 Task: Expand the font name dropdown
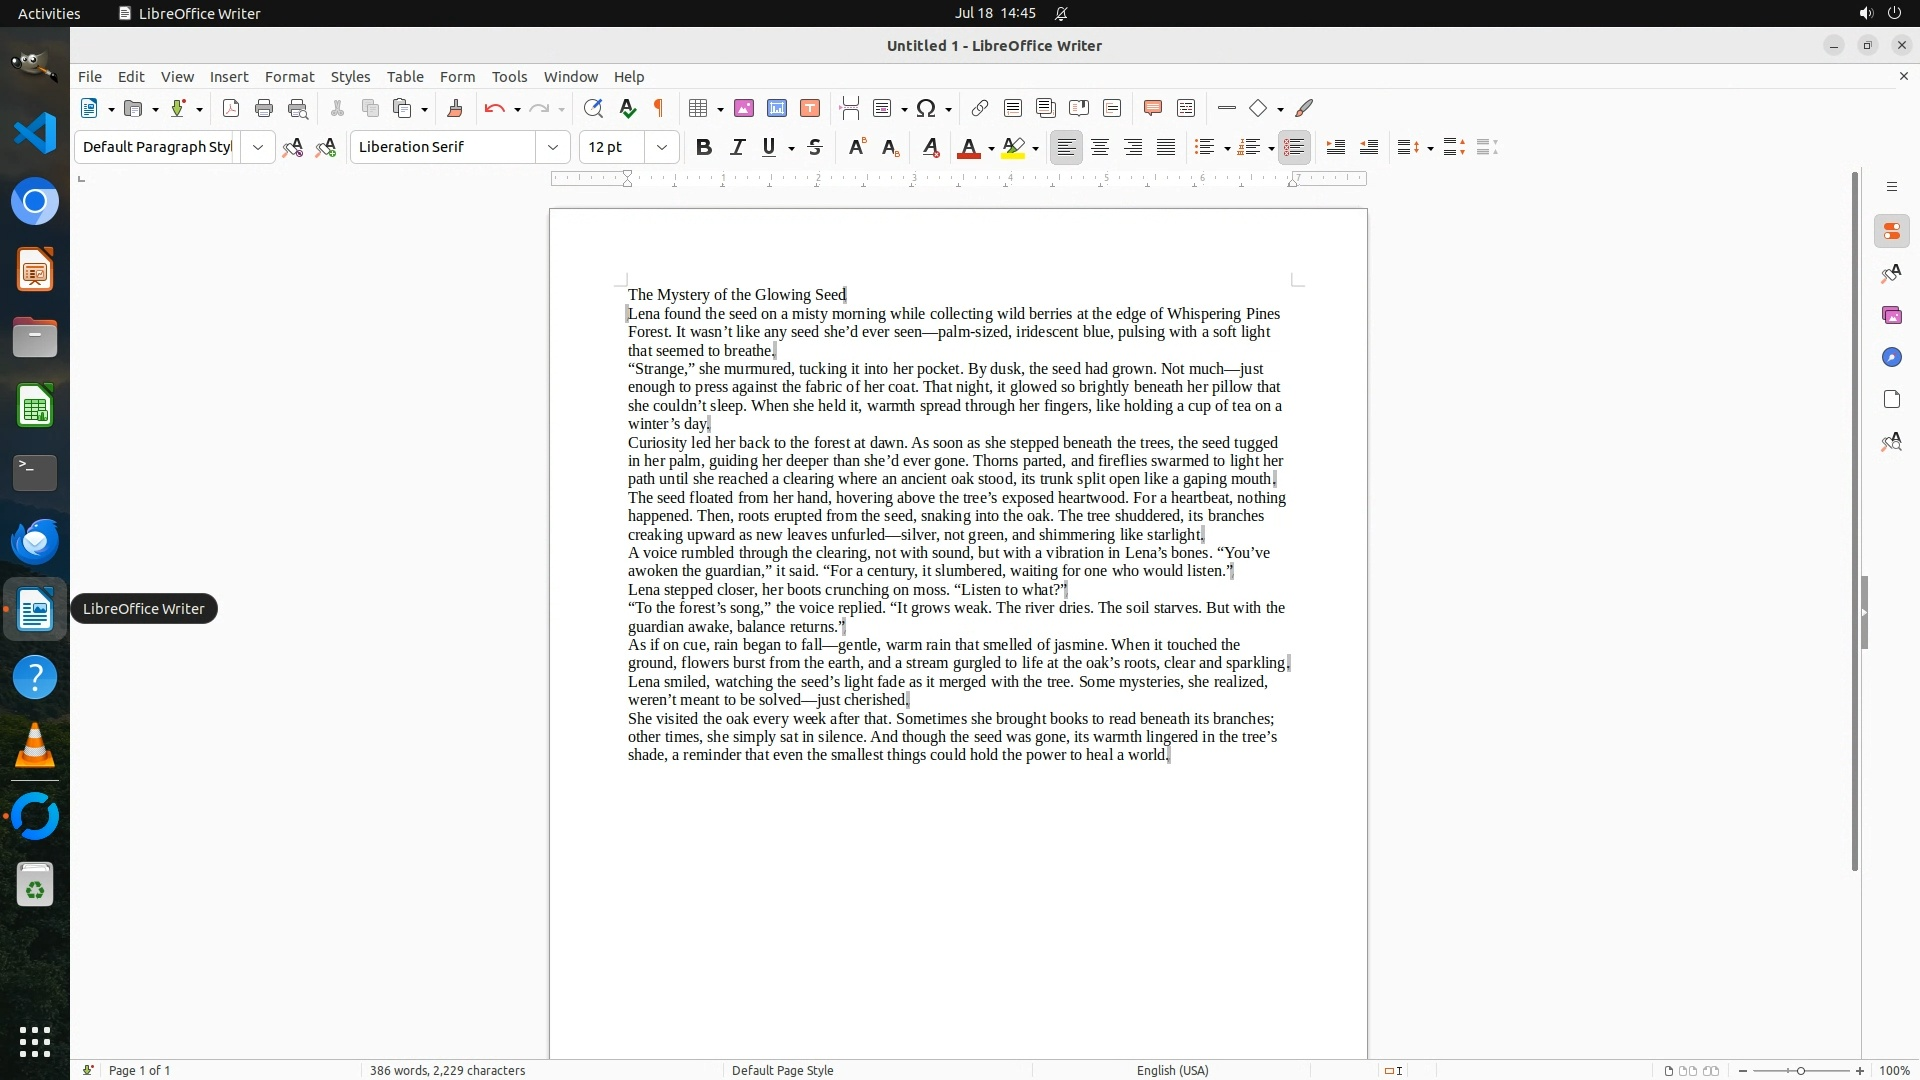pos(553,147)
